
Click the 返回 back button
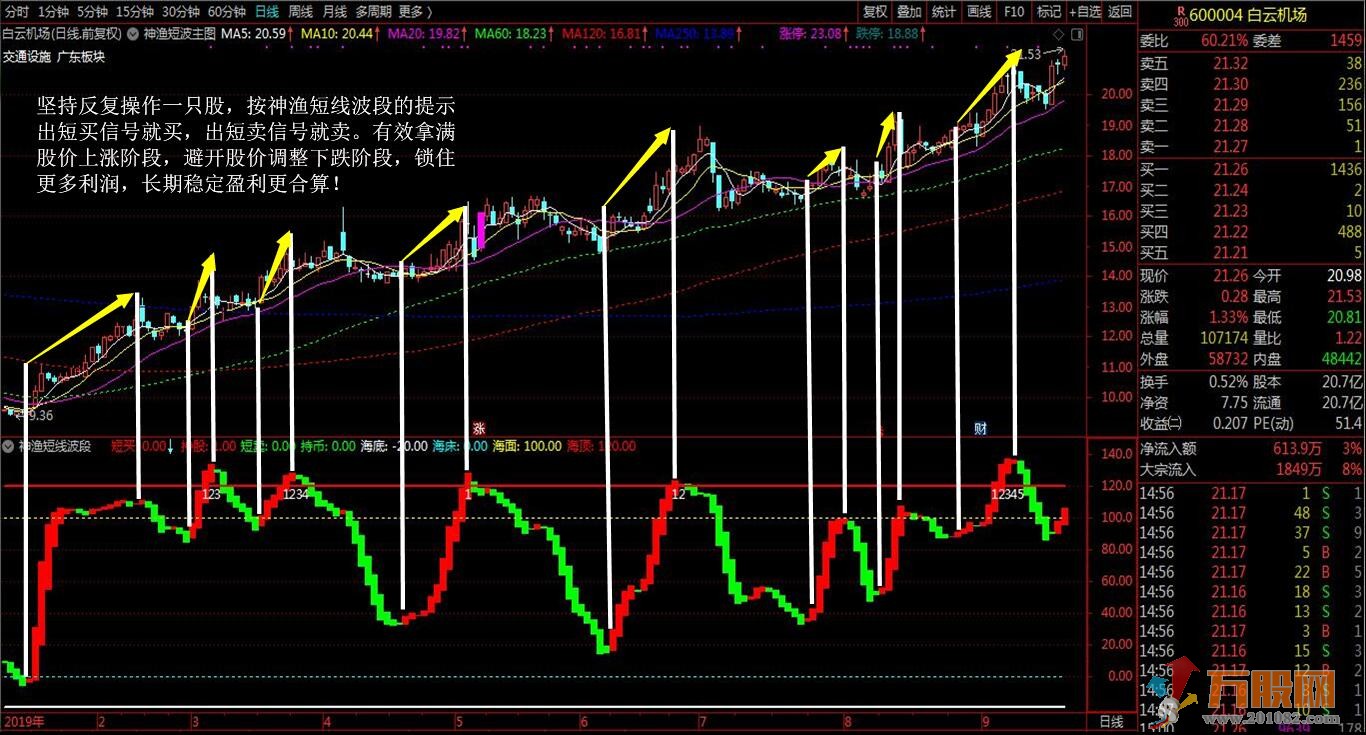[x=1121, y=11]
